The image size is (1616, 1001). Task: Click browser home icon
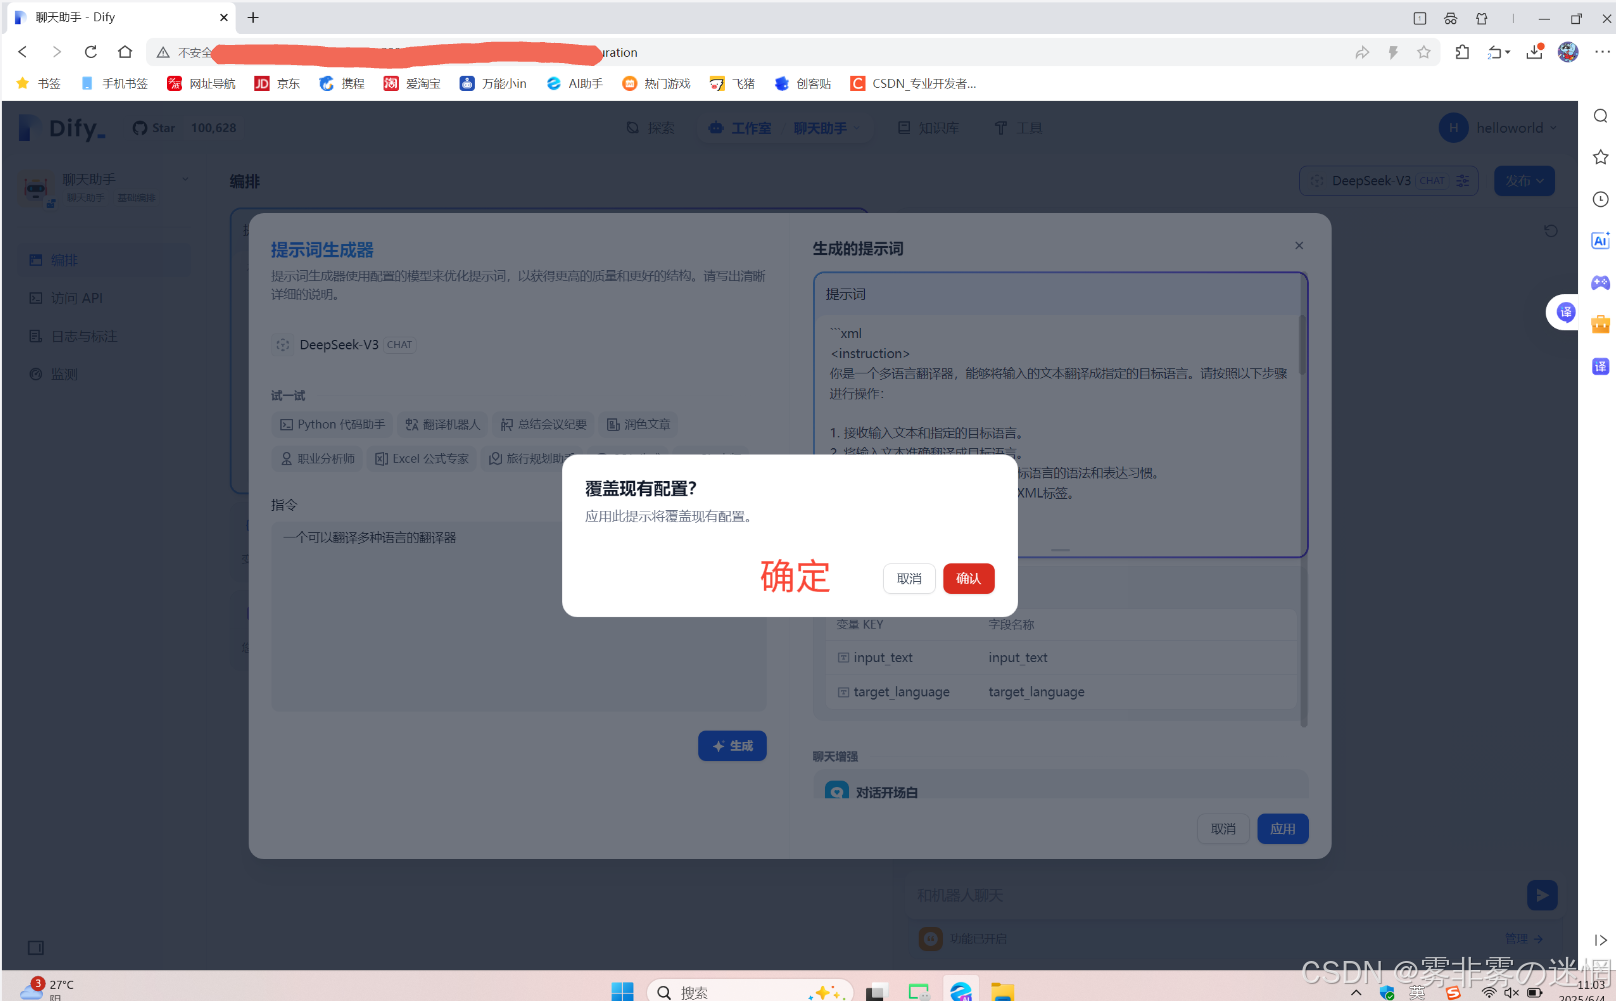[125, 52]
